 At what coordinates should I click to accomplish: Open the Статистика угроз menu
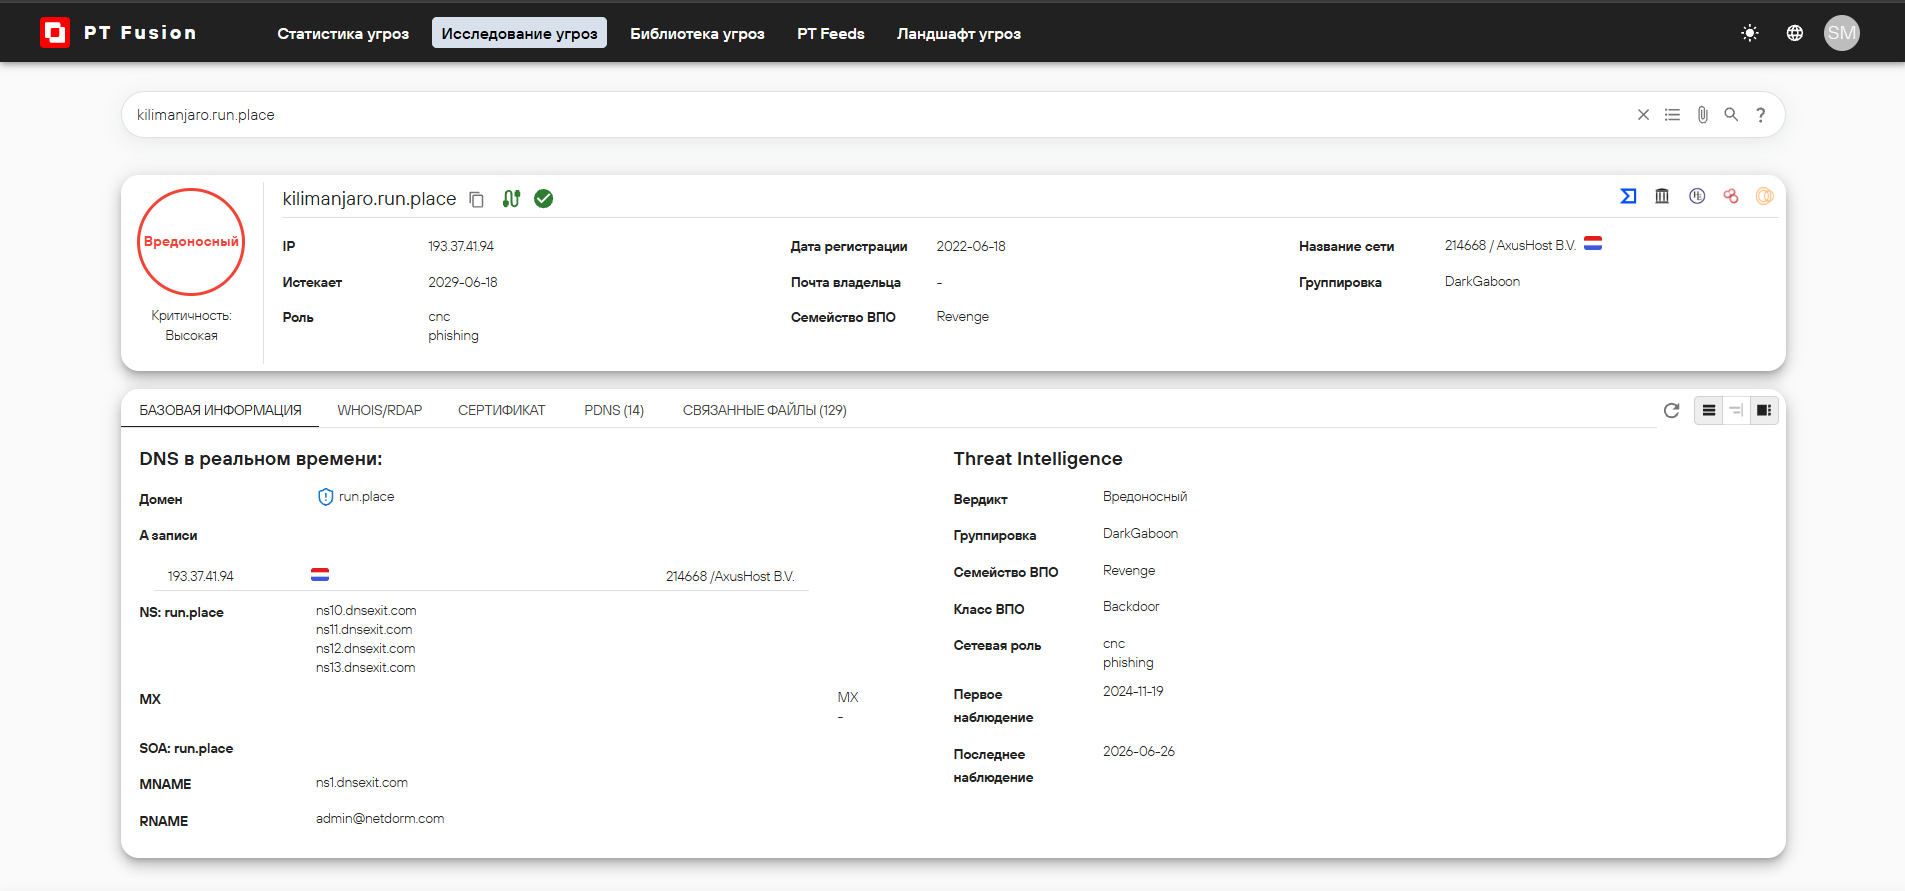343,33
